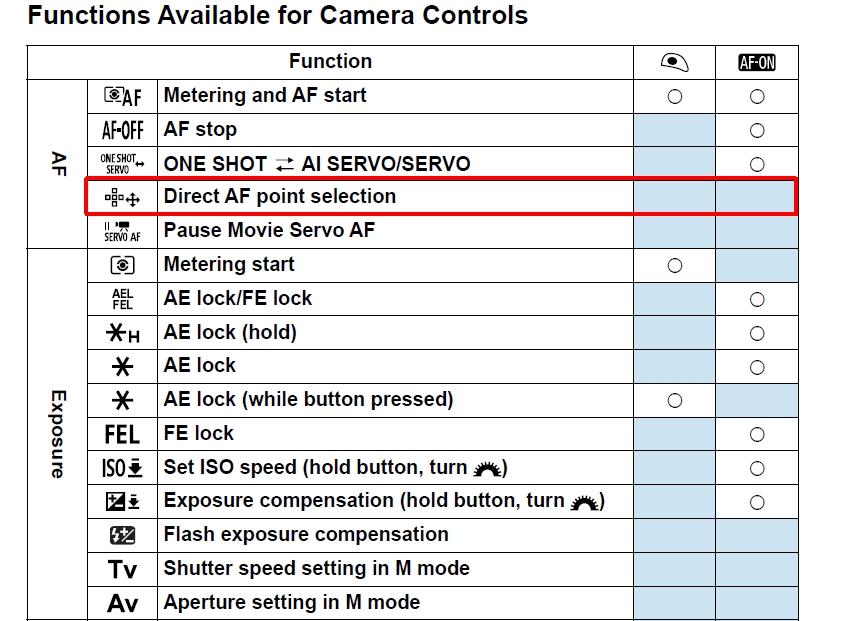Click the Direct AF point selection icon
The height and width of the screenshot is (621, 842).
[x=122, y=198]
